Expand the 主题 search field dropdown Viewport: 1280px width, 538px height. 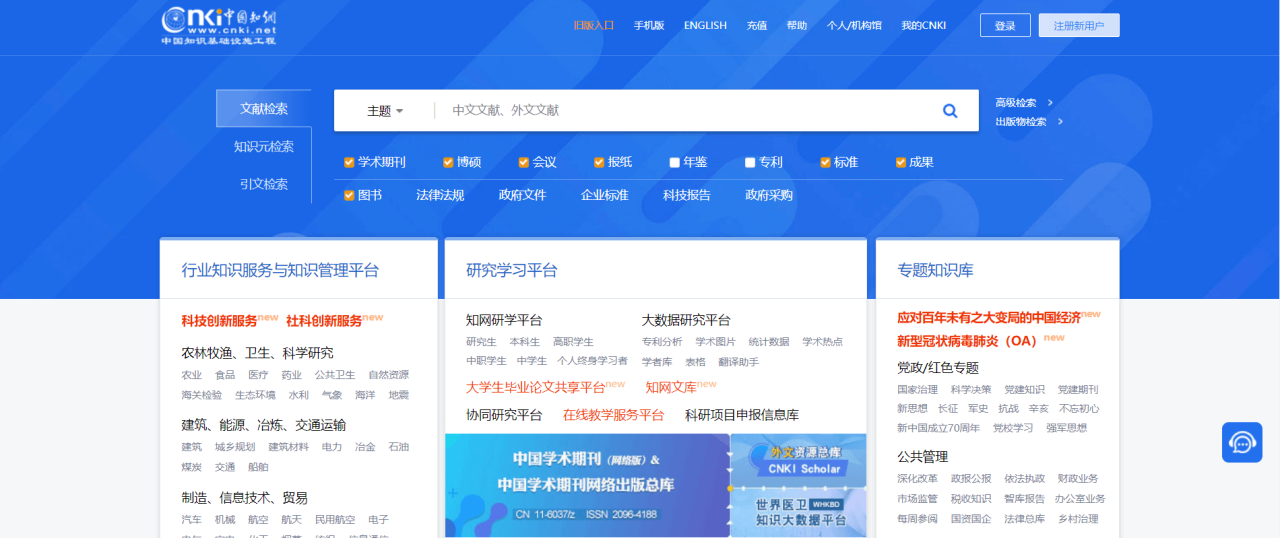point(385,111)
